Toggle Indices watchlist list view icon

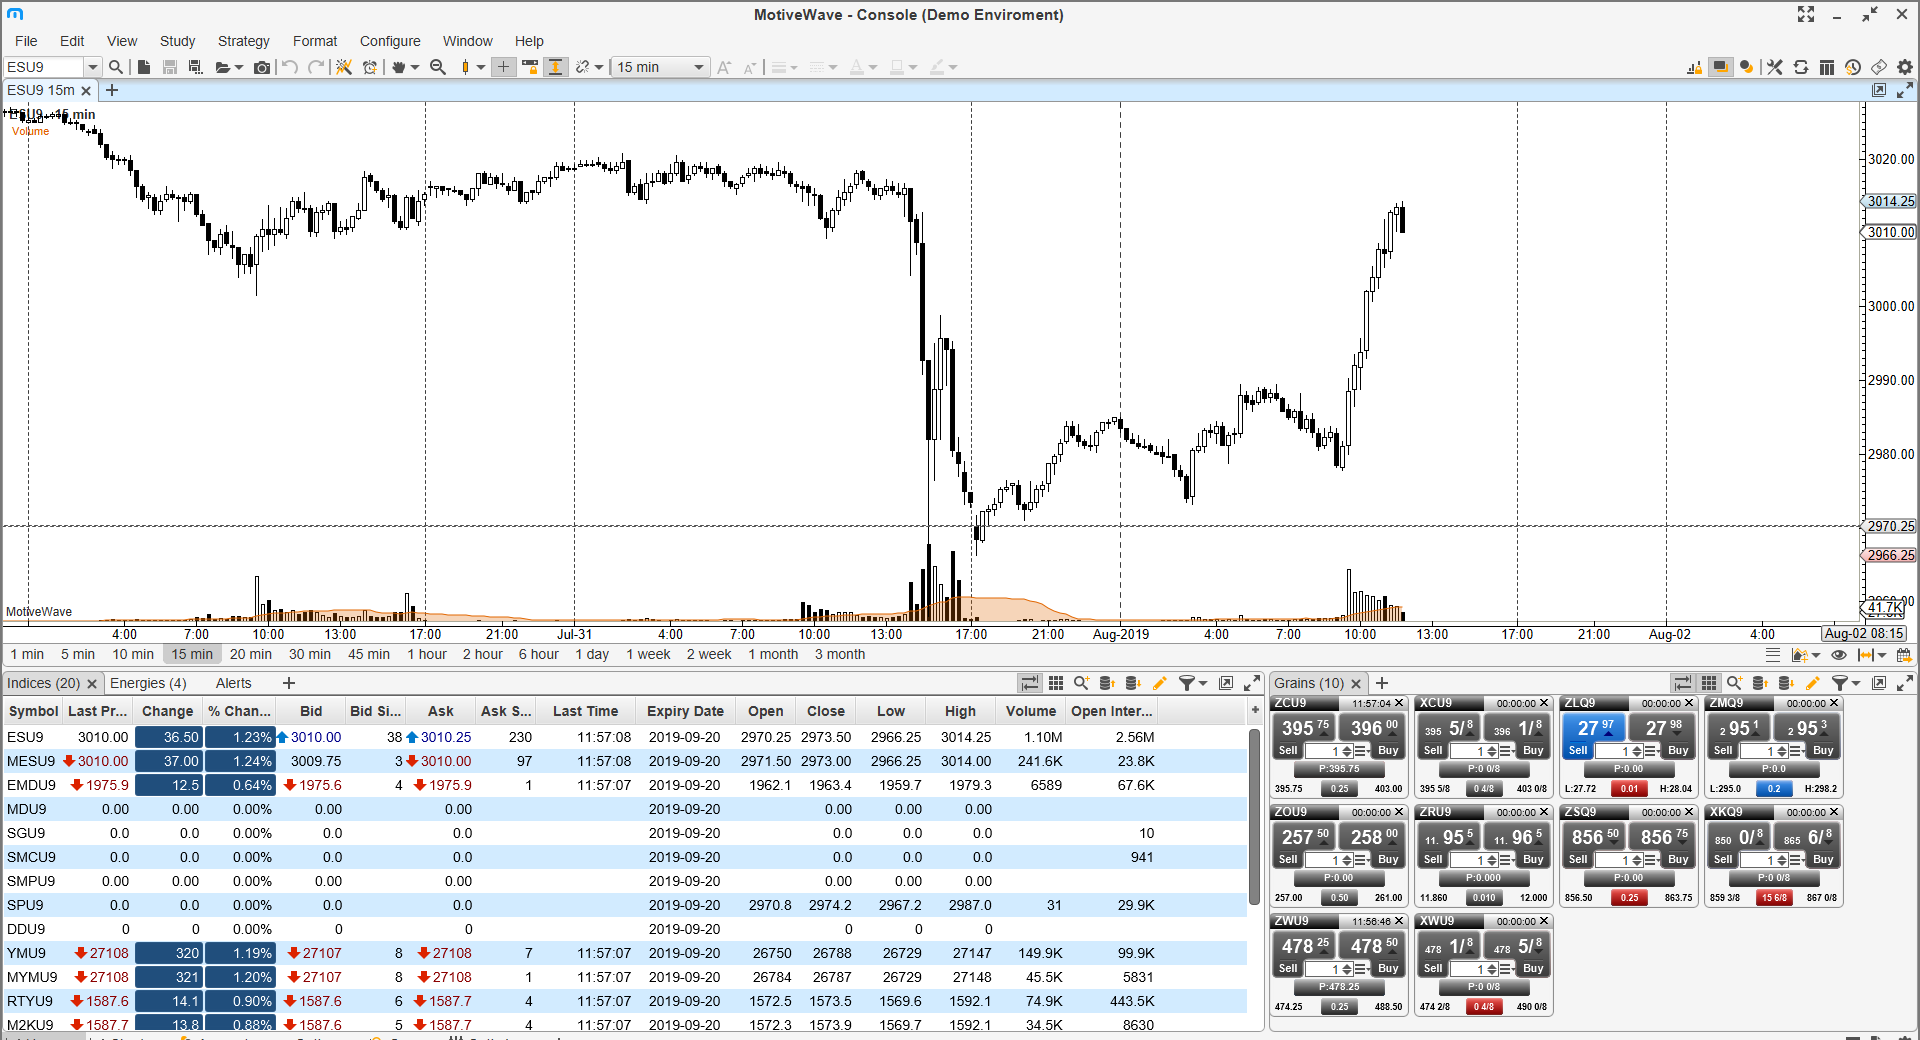[x=1029, y=683]
